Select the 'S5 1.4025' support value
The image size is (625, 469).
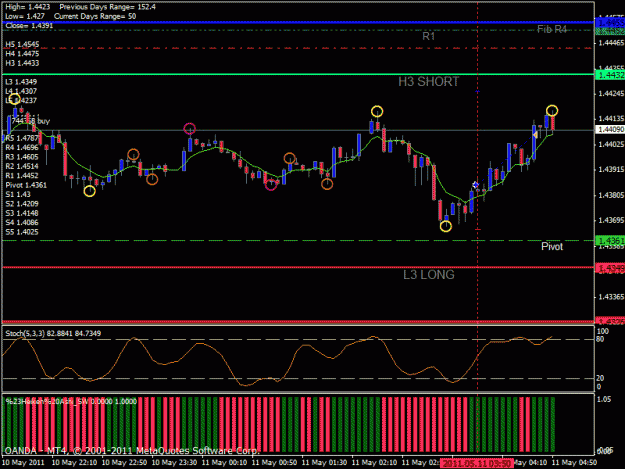point(22,232)
